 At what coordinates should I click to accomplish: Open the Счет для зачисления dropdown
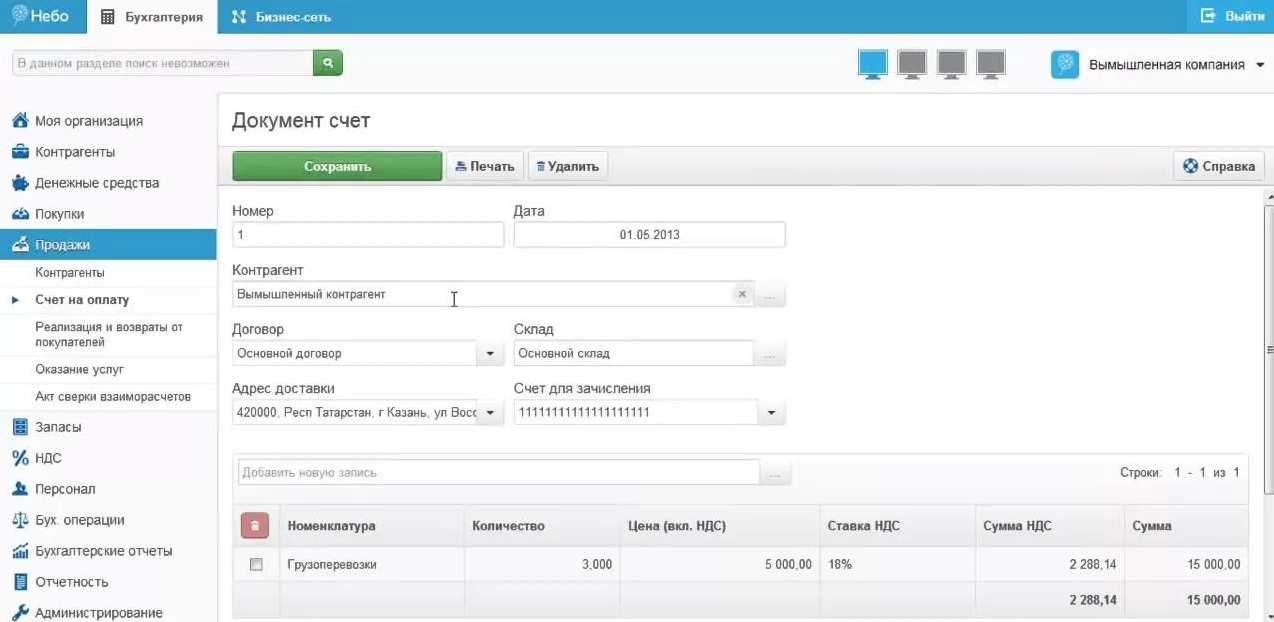(770, 412)
